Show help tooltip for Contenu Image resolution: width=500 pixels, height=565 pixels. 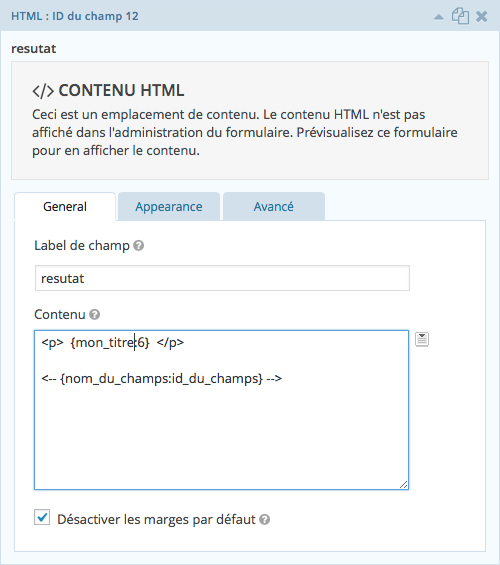pos(94,315)
